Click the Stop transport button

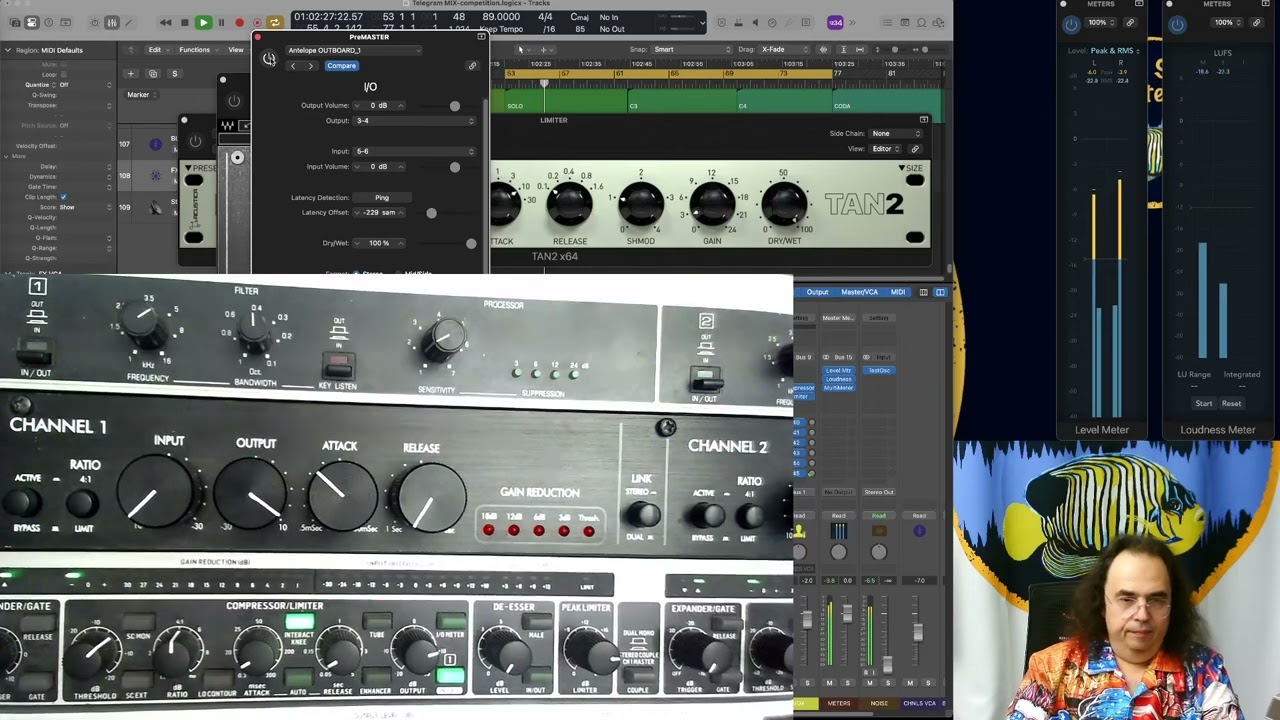[185, 22]
